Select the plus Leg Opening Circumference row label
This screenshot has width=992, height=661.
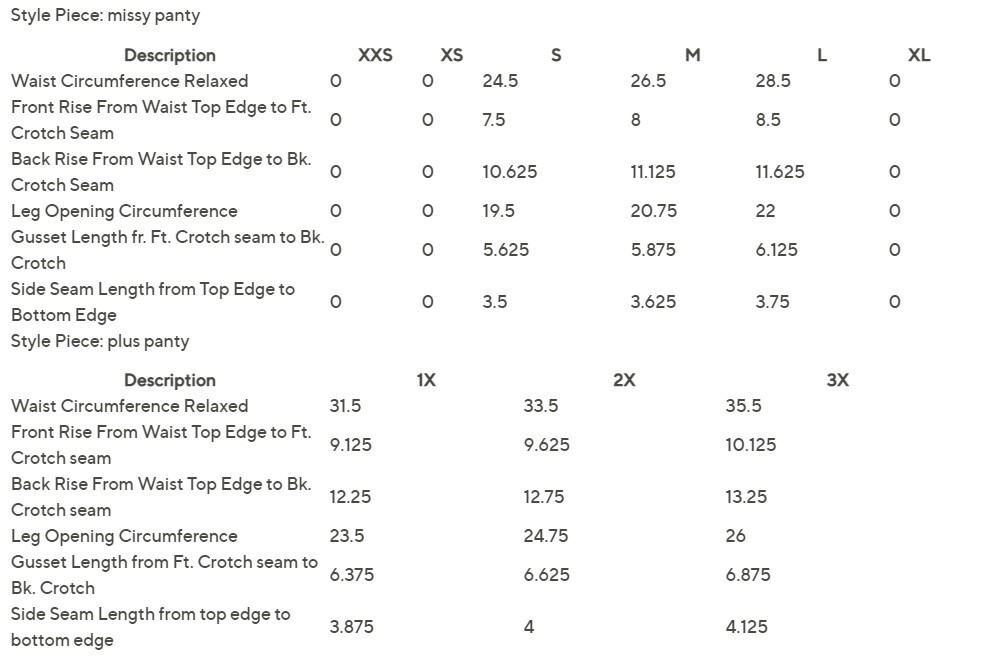(x=125, y=536)
